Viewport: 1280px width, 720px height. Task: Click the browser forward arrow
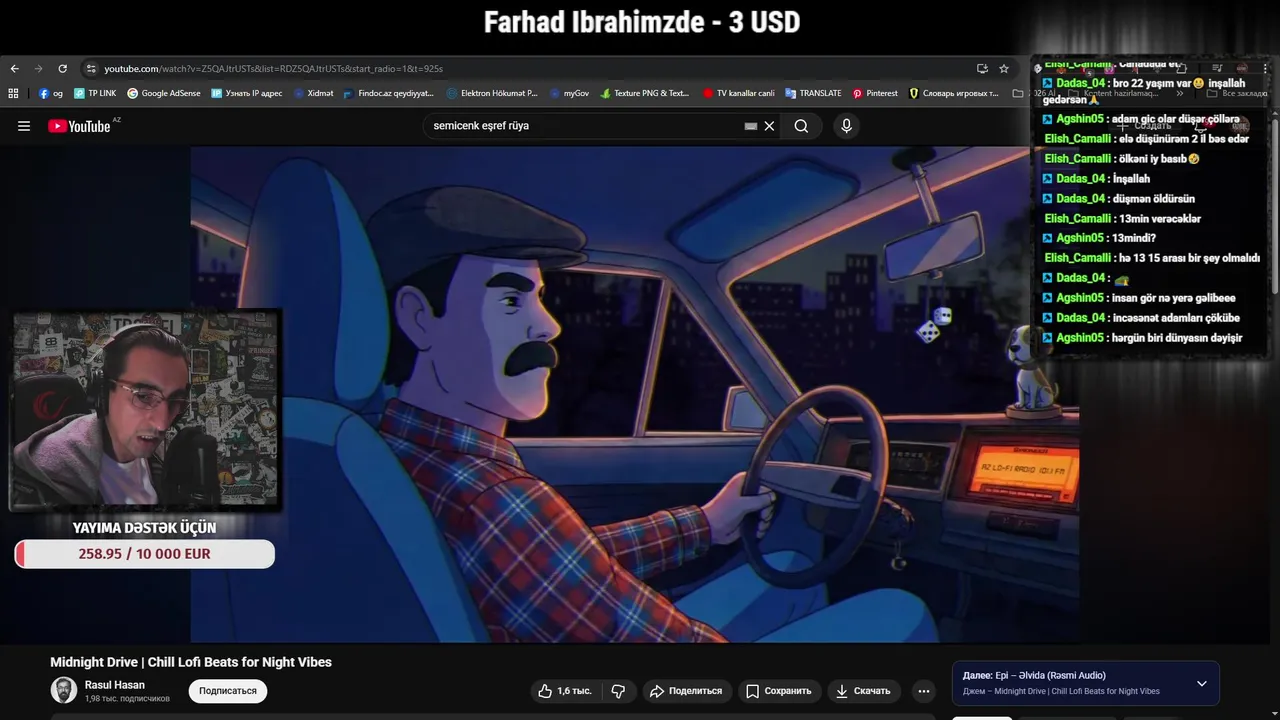(38, 69)
